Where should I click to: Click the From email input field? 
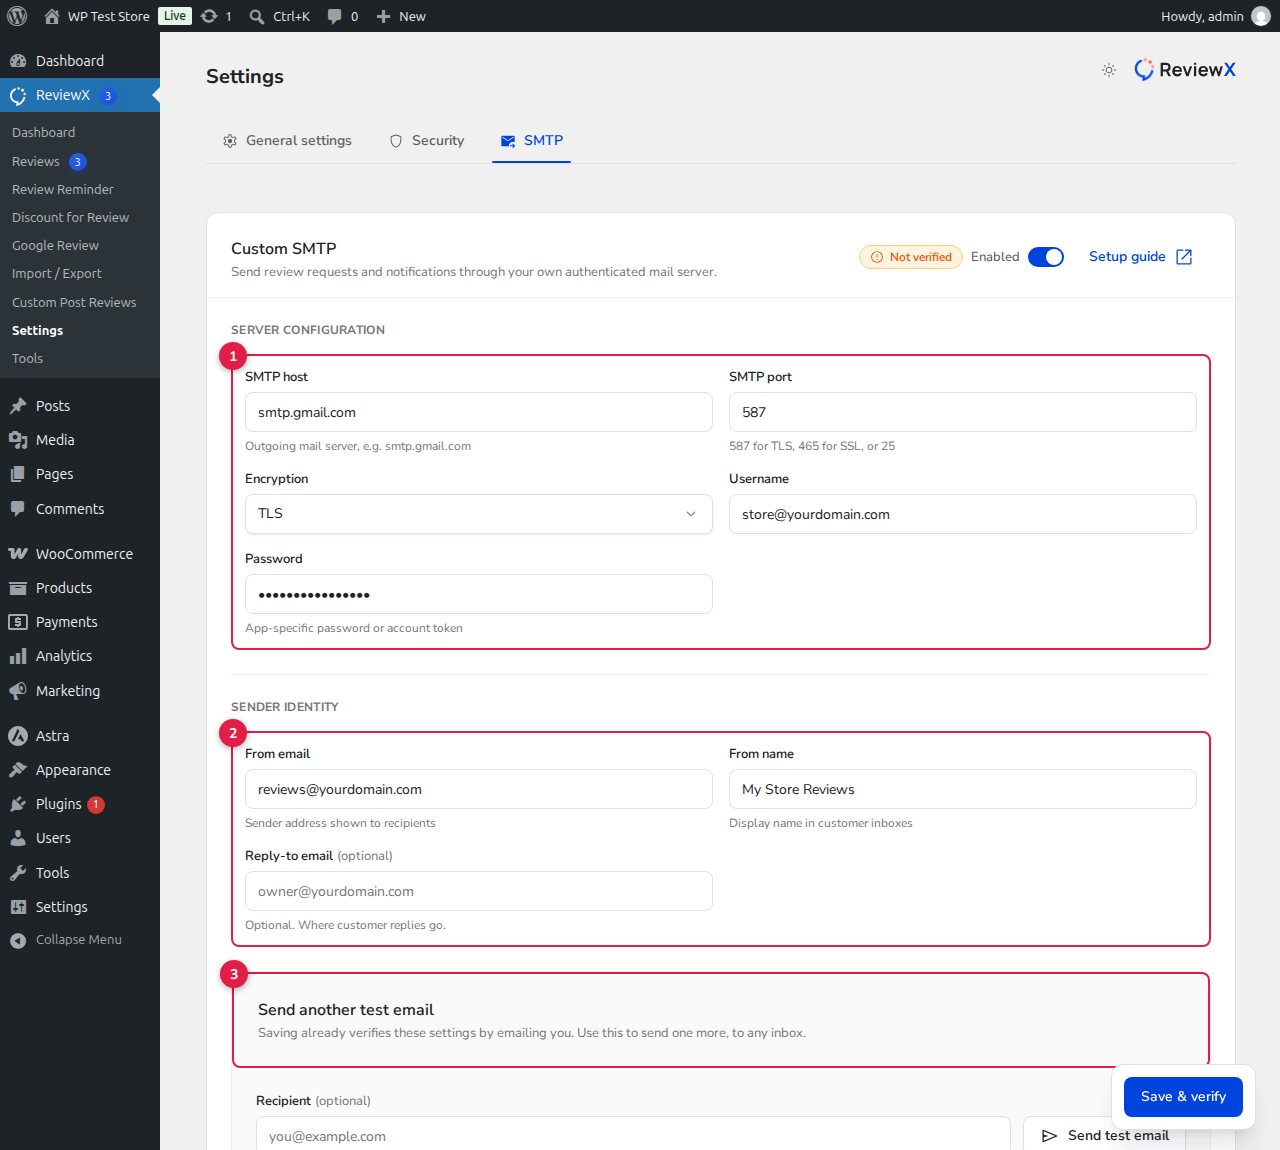pyautogui.click(x=479, y=789)
